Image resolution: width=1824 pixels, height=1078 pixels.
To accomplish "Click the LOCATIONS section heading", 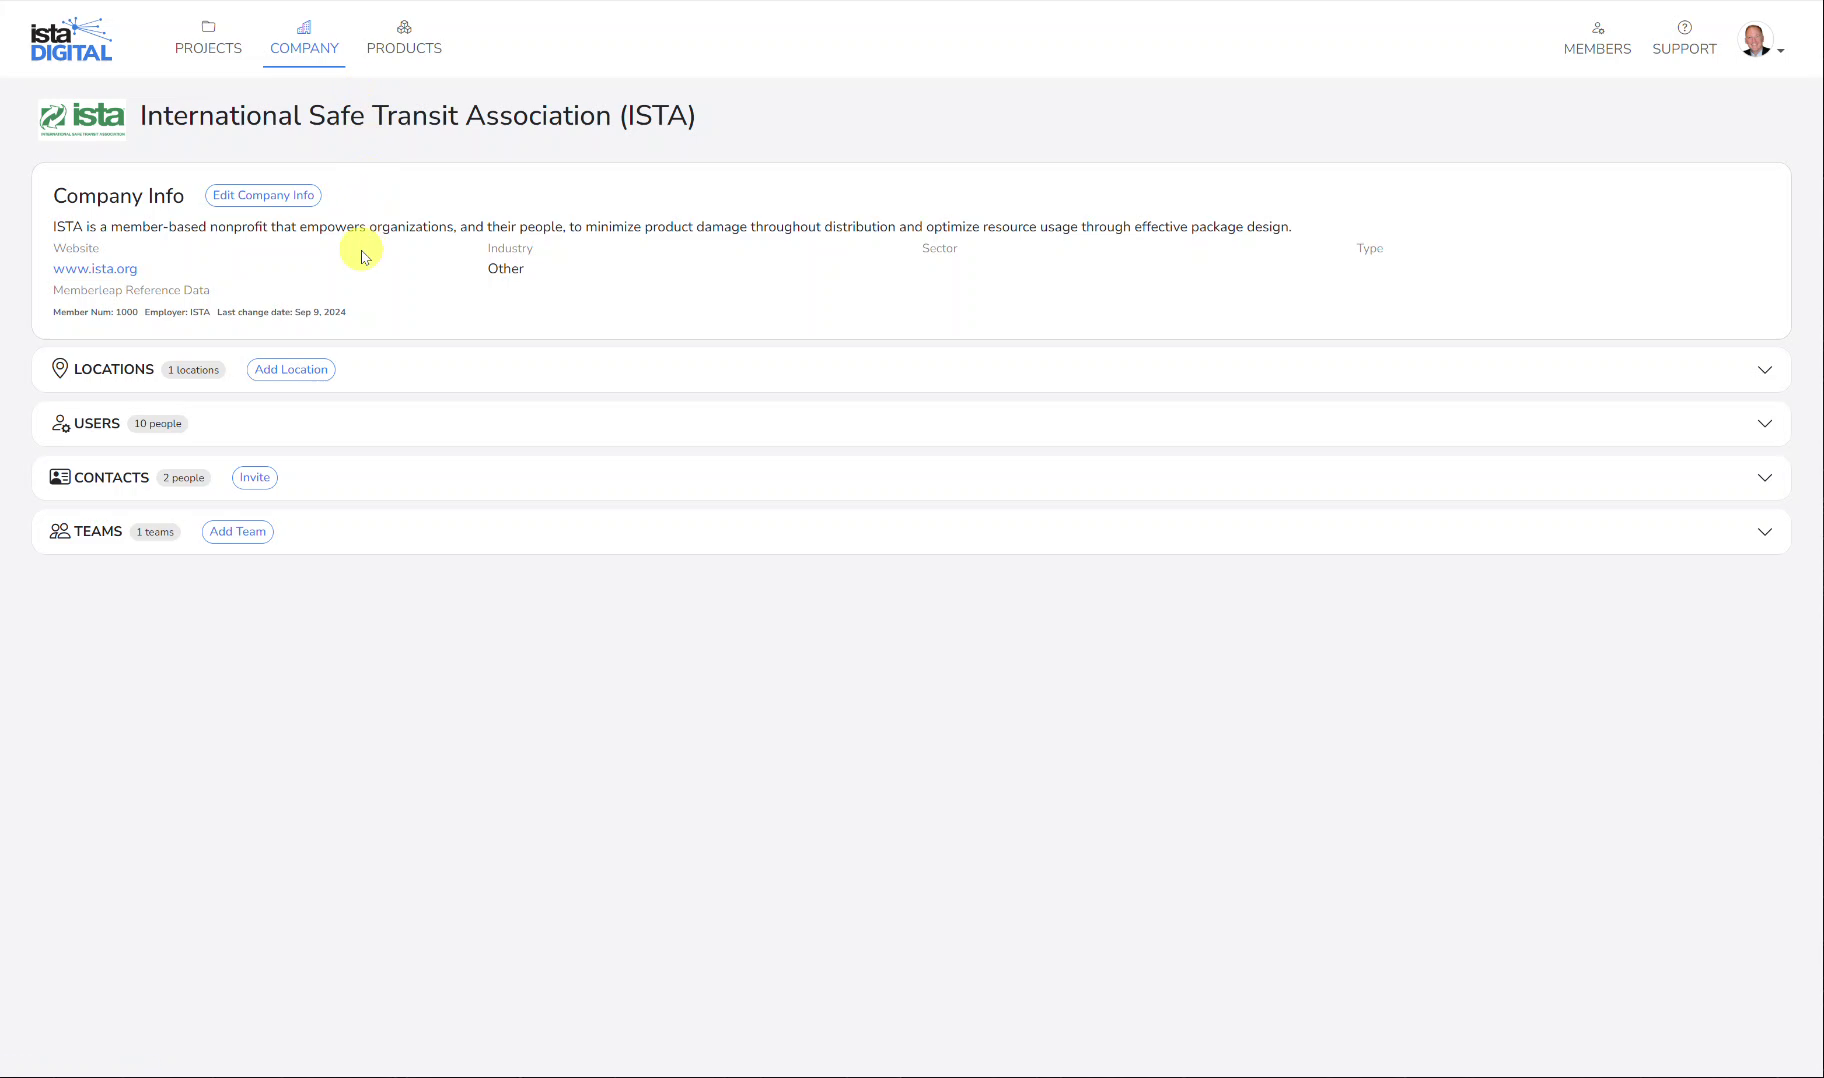I will 114,369.
